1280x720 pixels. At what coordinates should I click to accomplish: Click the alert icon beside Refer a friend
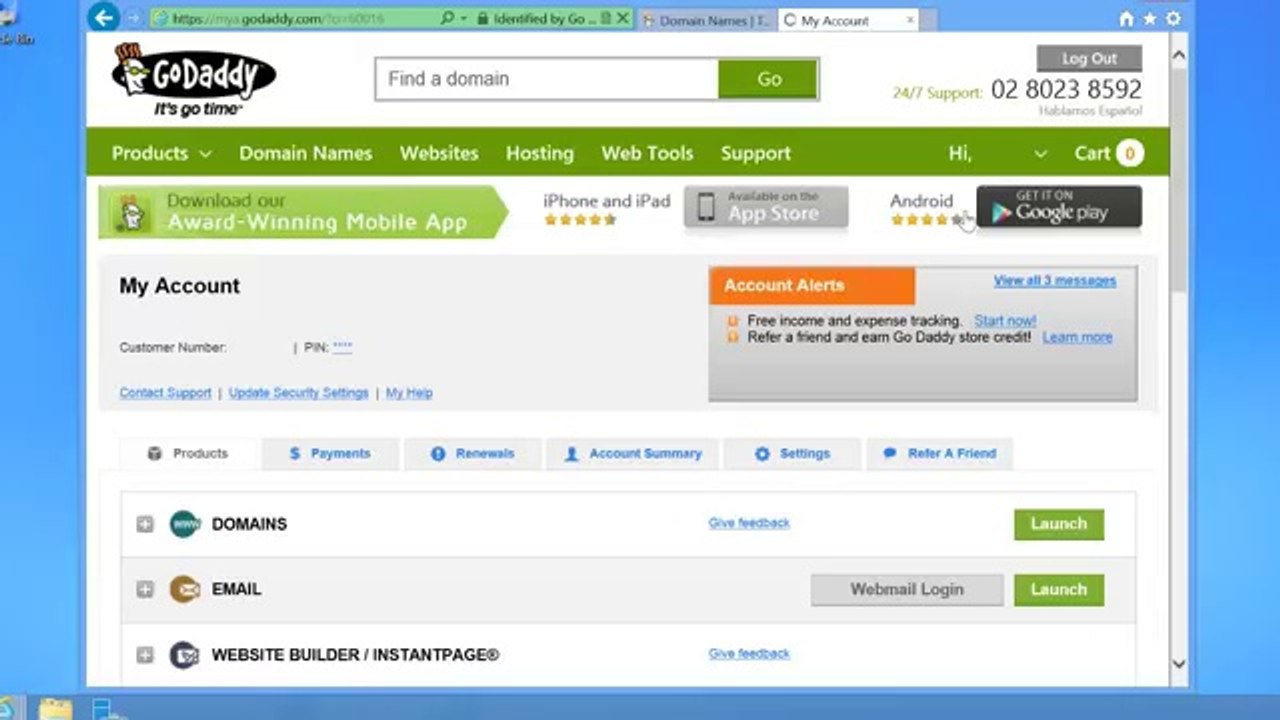[x=733, y=338]
